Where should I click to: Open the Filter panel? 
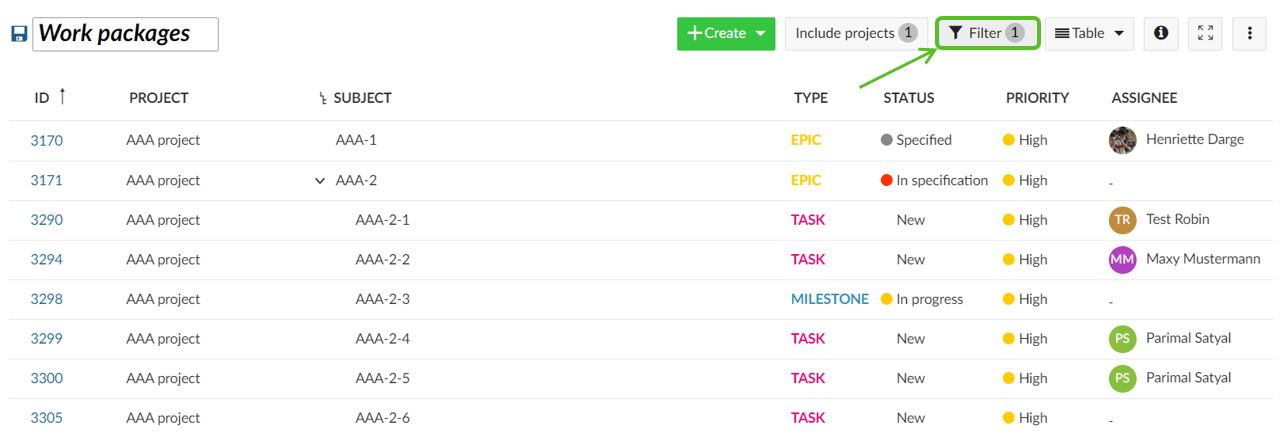[986, 33]
